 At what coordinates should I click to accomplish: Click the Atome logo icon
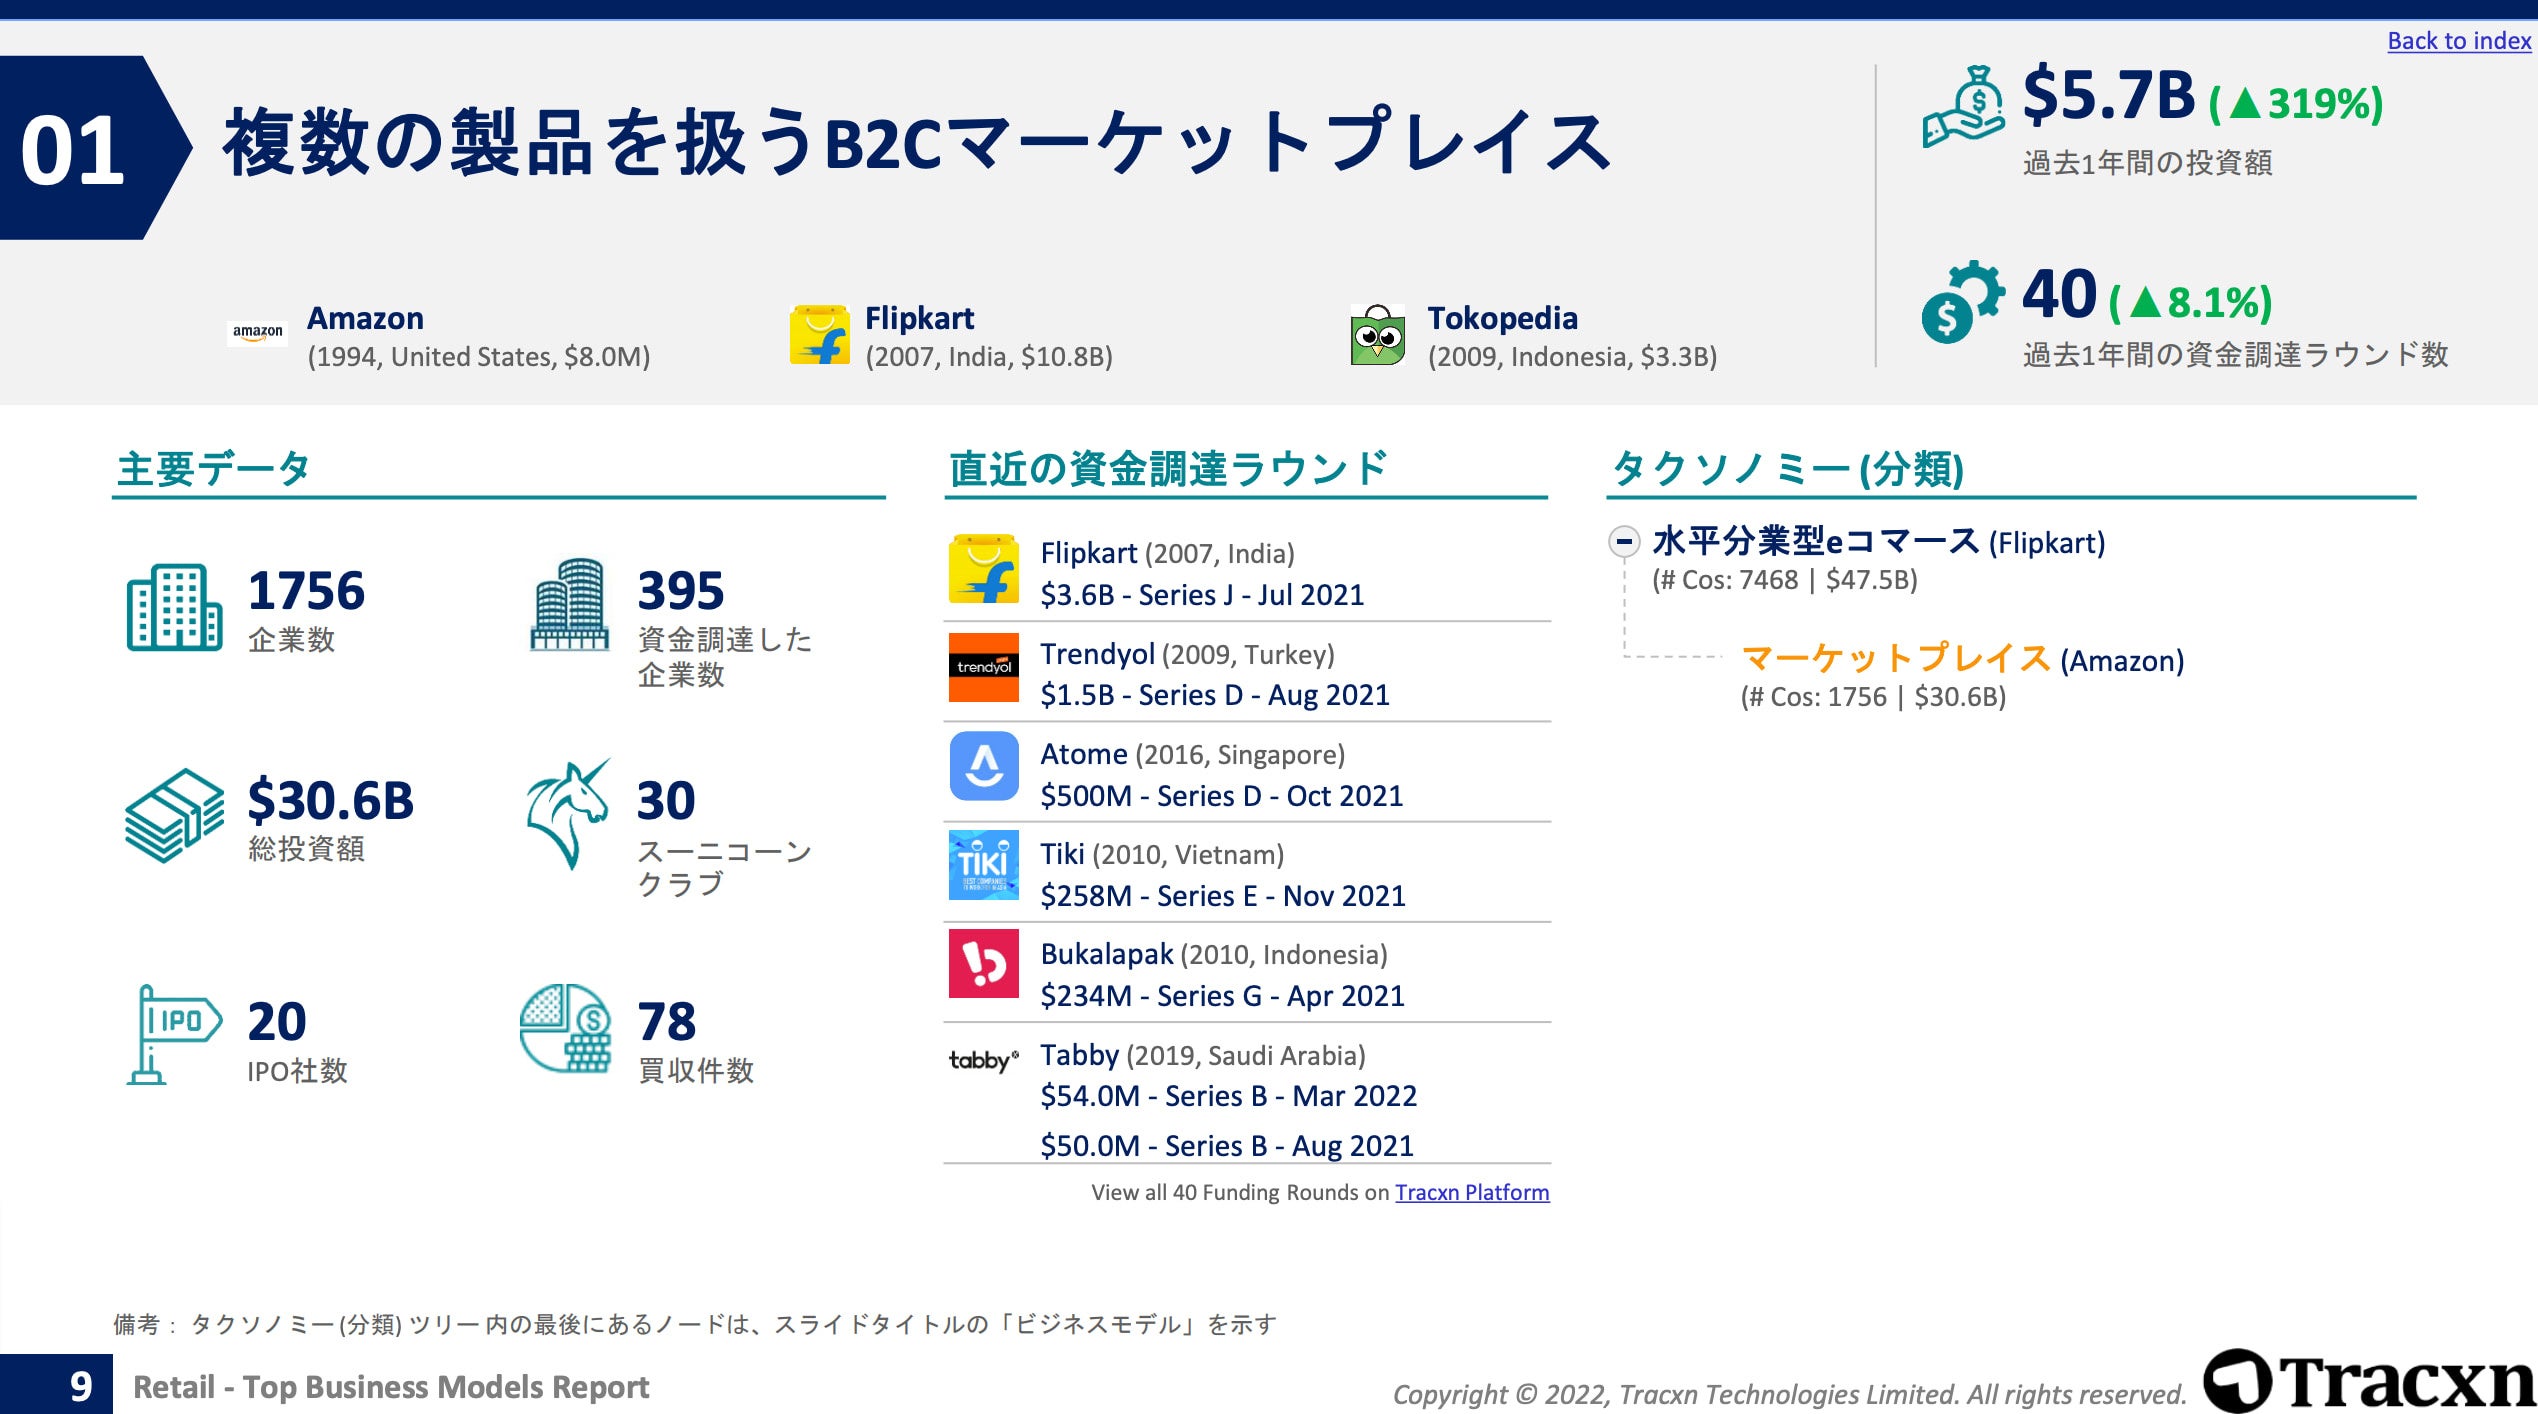coord(983,767)
